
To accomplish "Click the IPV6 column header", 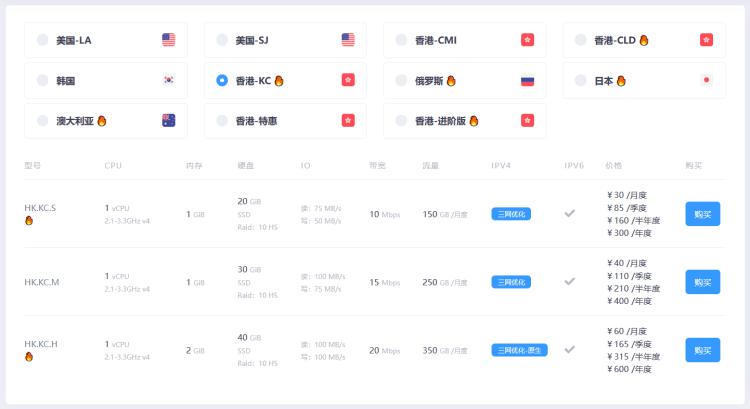I will (574, 166).
